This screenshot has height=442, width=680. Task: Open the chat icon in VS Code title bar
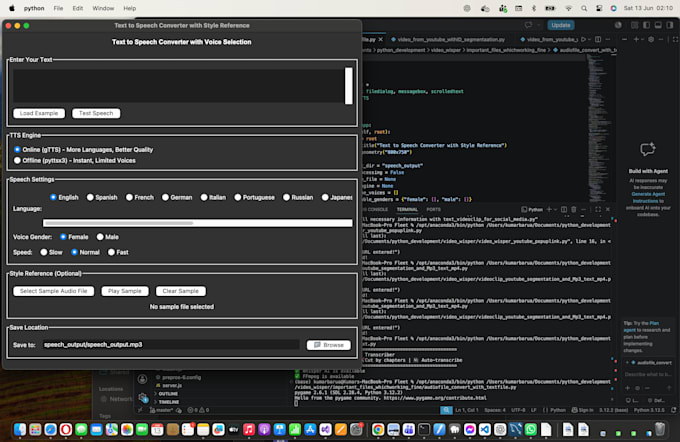click(x=528, y=25)
